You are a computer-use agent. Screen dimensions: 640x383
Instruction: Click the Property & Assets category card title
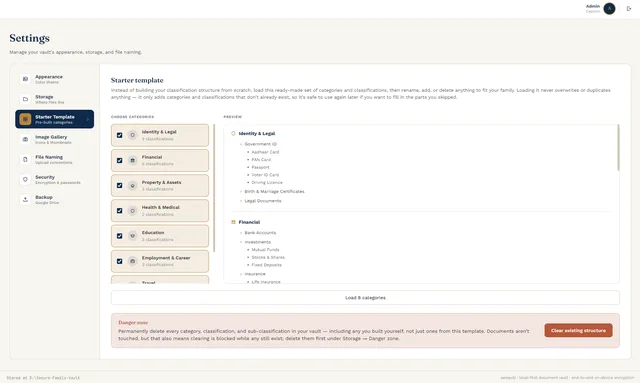[x=162, y=183]
